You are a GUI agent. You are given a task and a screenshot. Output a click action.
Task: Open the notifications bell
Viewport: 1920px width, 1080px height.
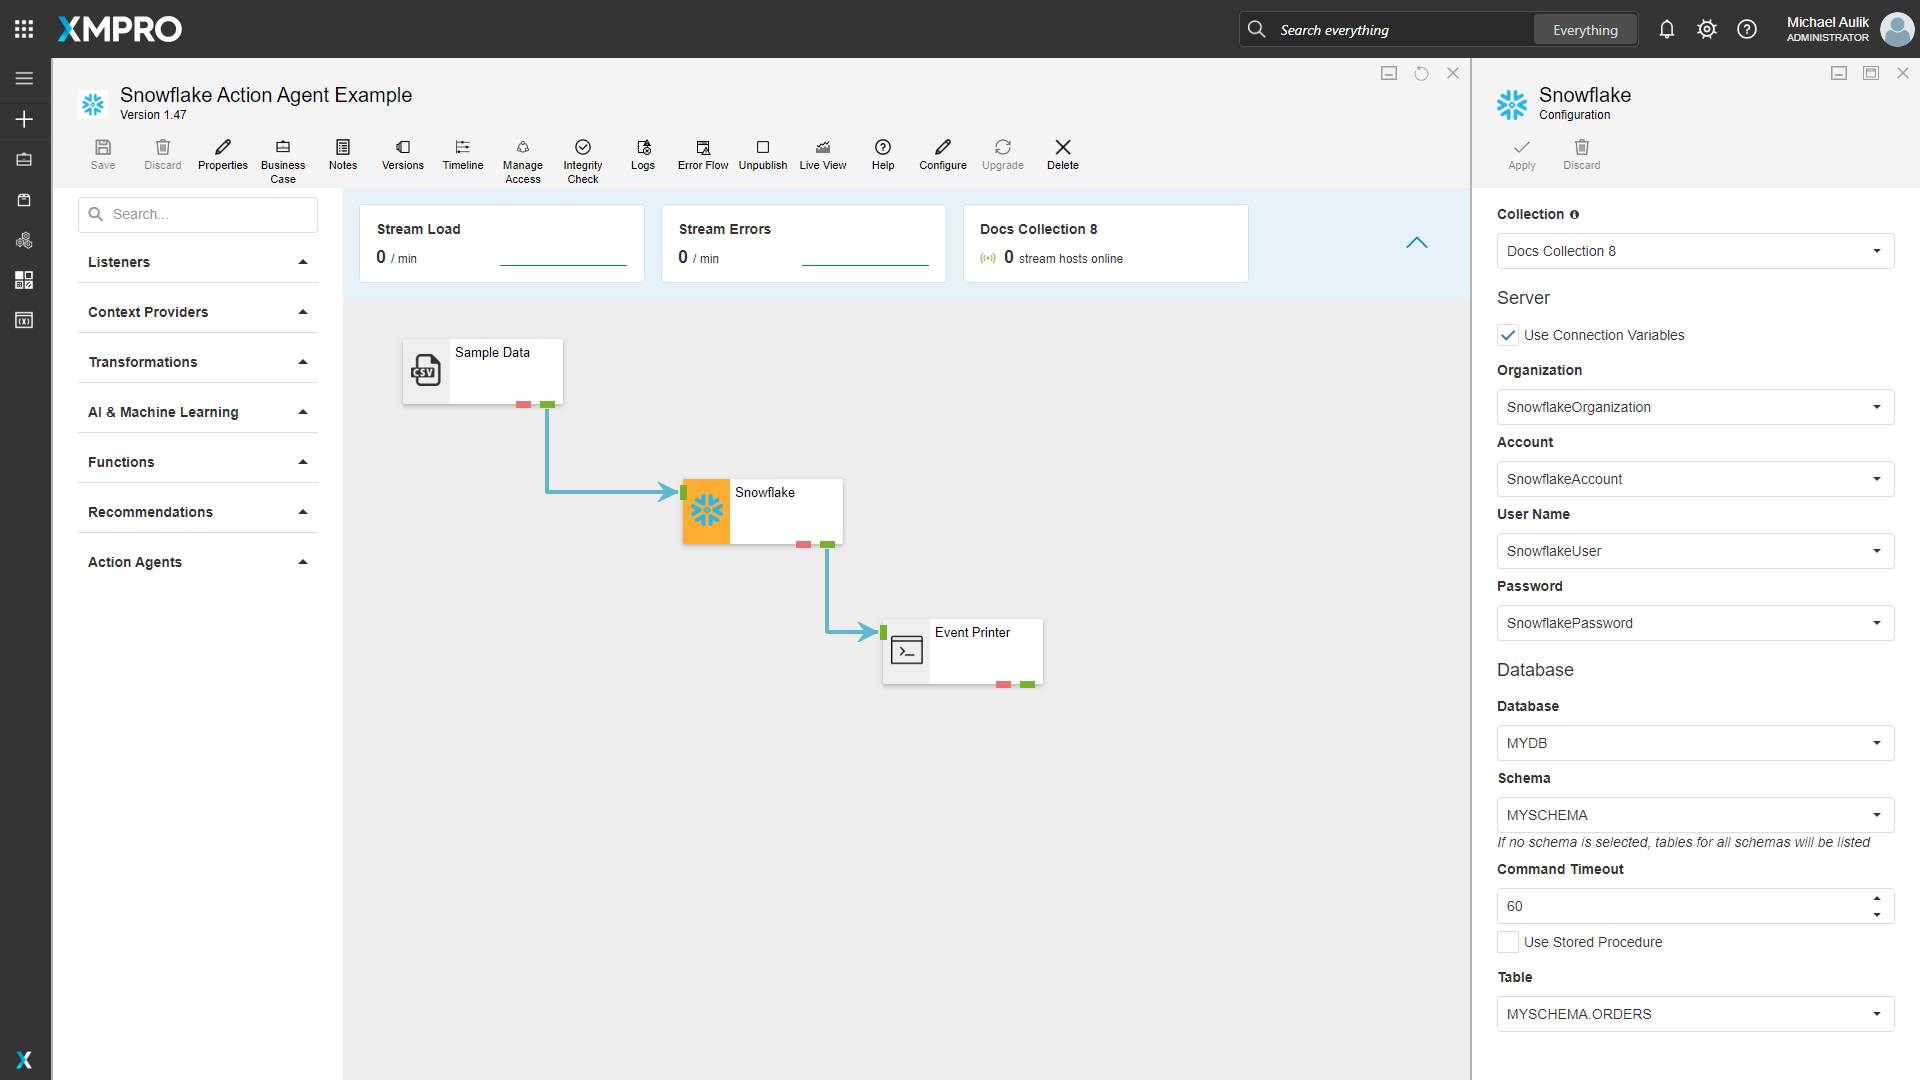tap(1666, 29)
